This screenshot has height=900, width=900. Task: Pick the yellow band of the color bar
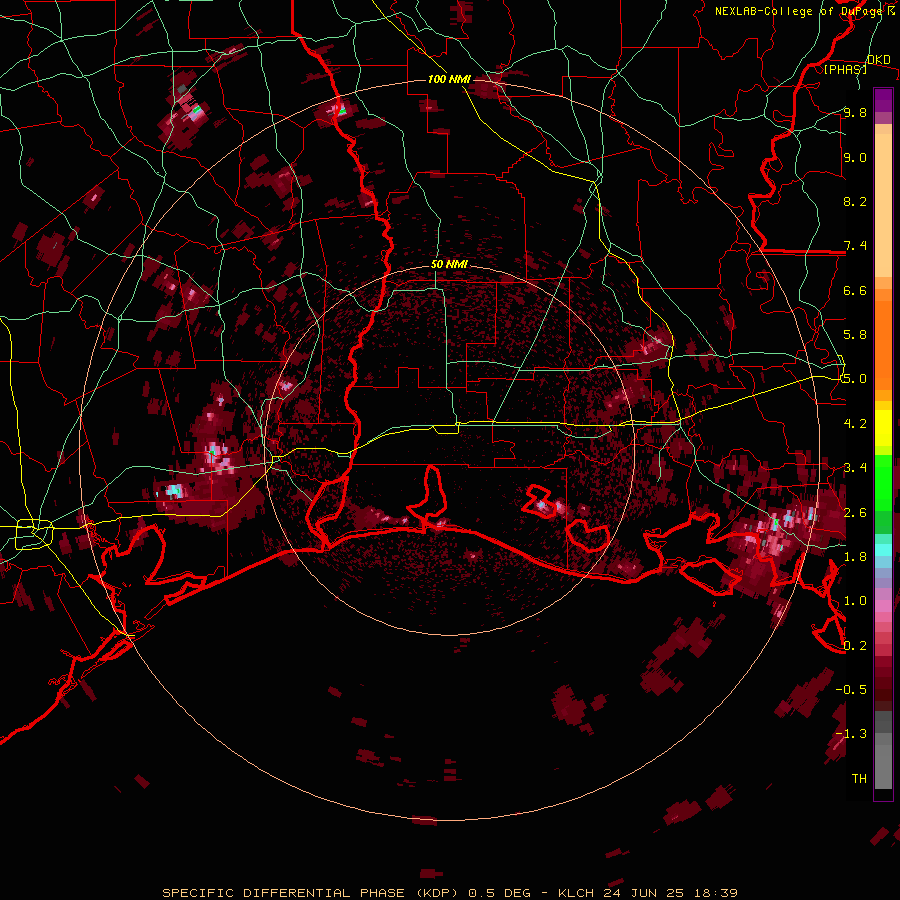click(883, 428)
